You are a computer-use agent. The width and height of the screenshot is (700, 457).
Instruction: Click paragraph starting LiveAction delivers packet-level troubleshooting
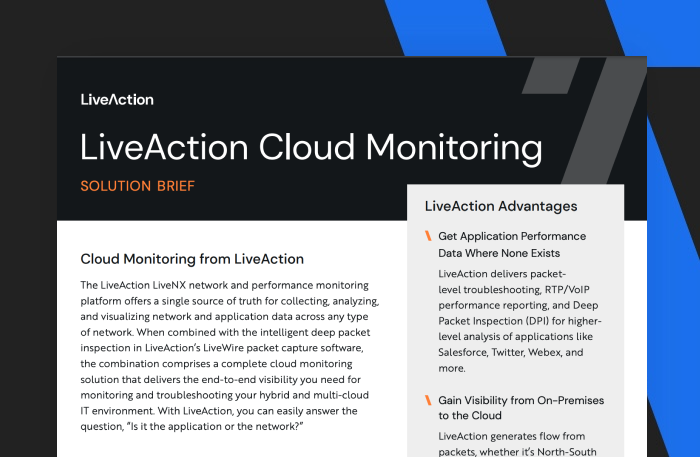click(x=520, y=322)
